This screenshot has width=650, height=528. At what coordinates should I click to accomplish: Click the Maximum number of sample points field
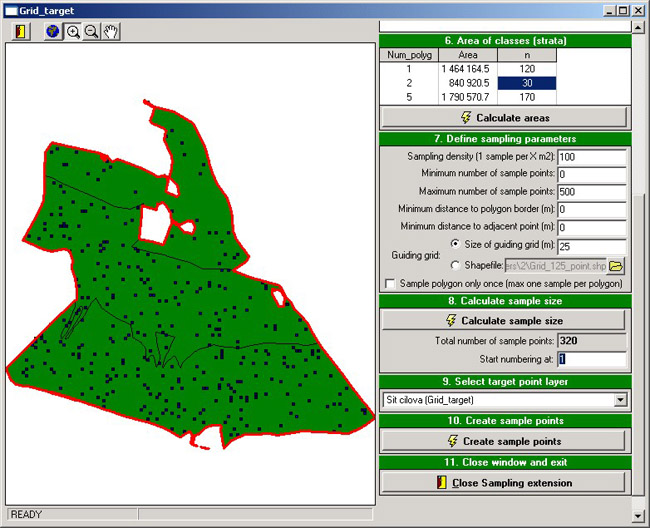tap(592, 192)
